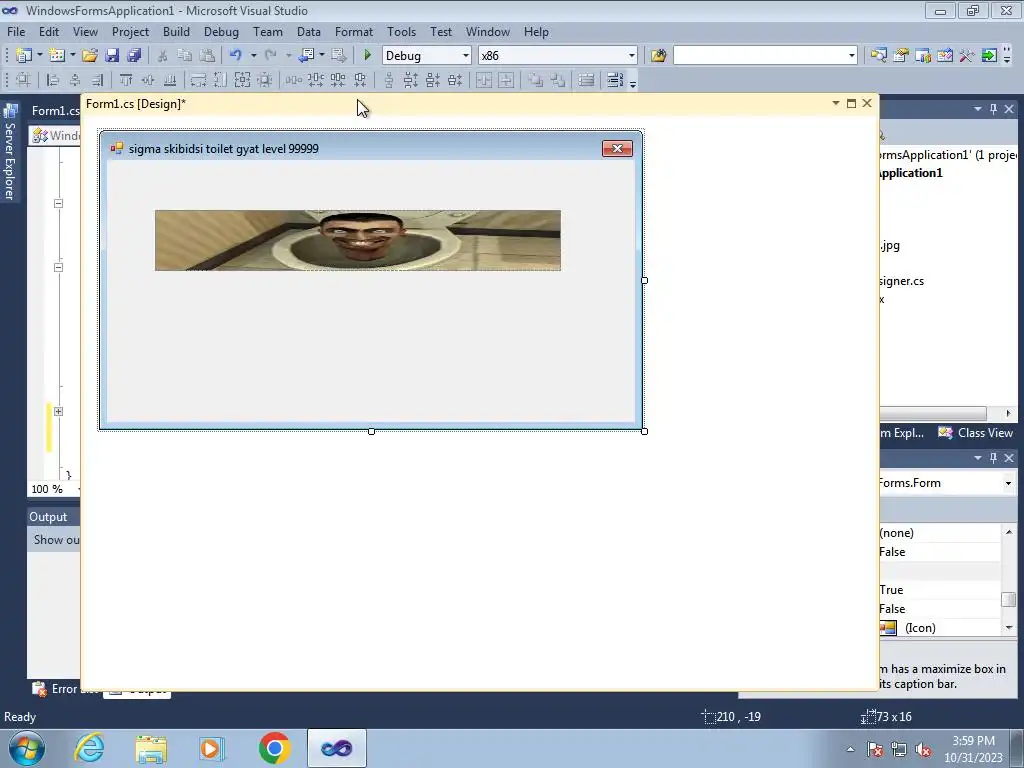Open the Layout toolbar options arrow
1024x768 pixels.
pyautogui.click(x=632, y=82)
